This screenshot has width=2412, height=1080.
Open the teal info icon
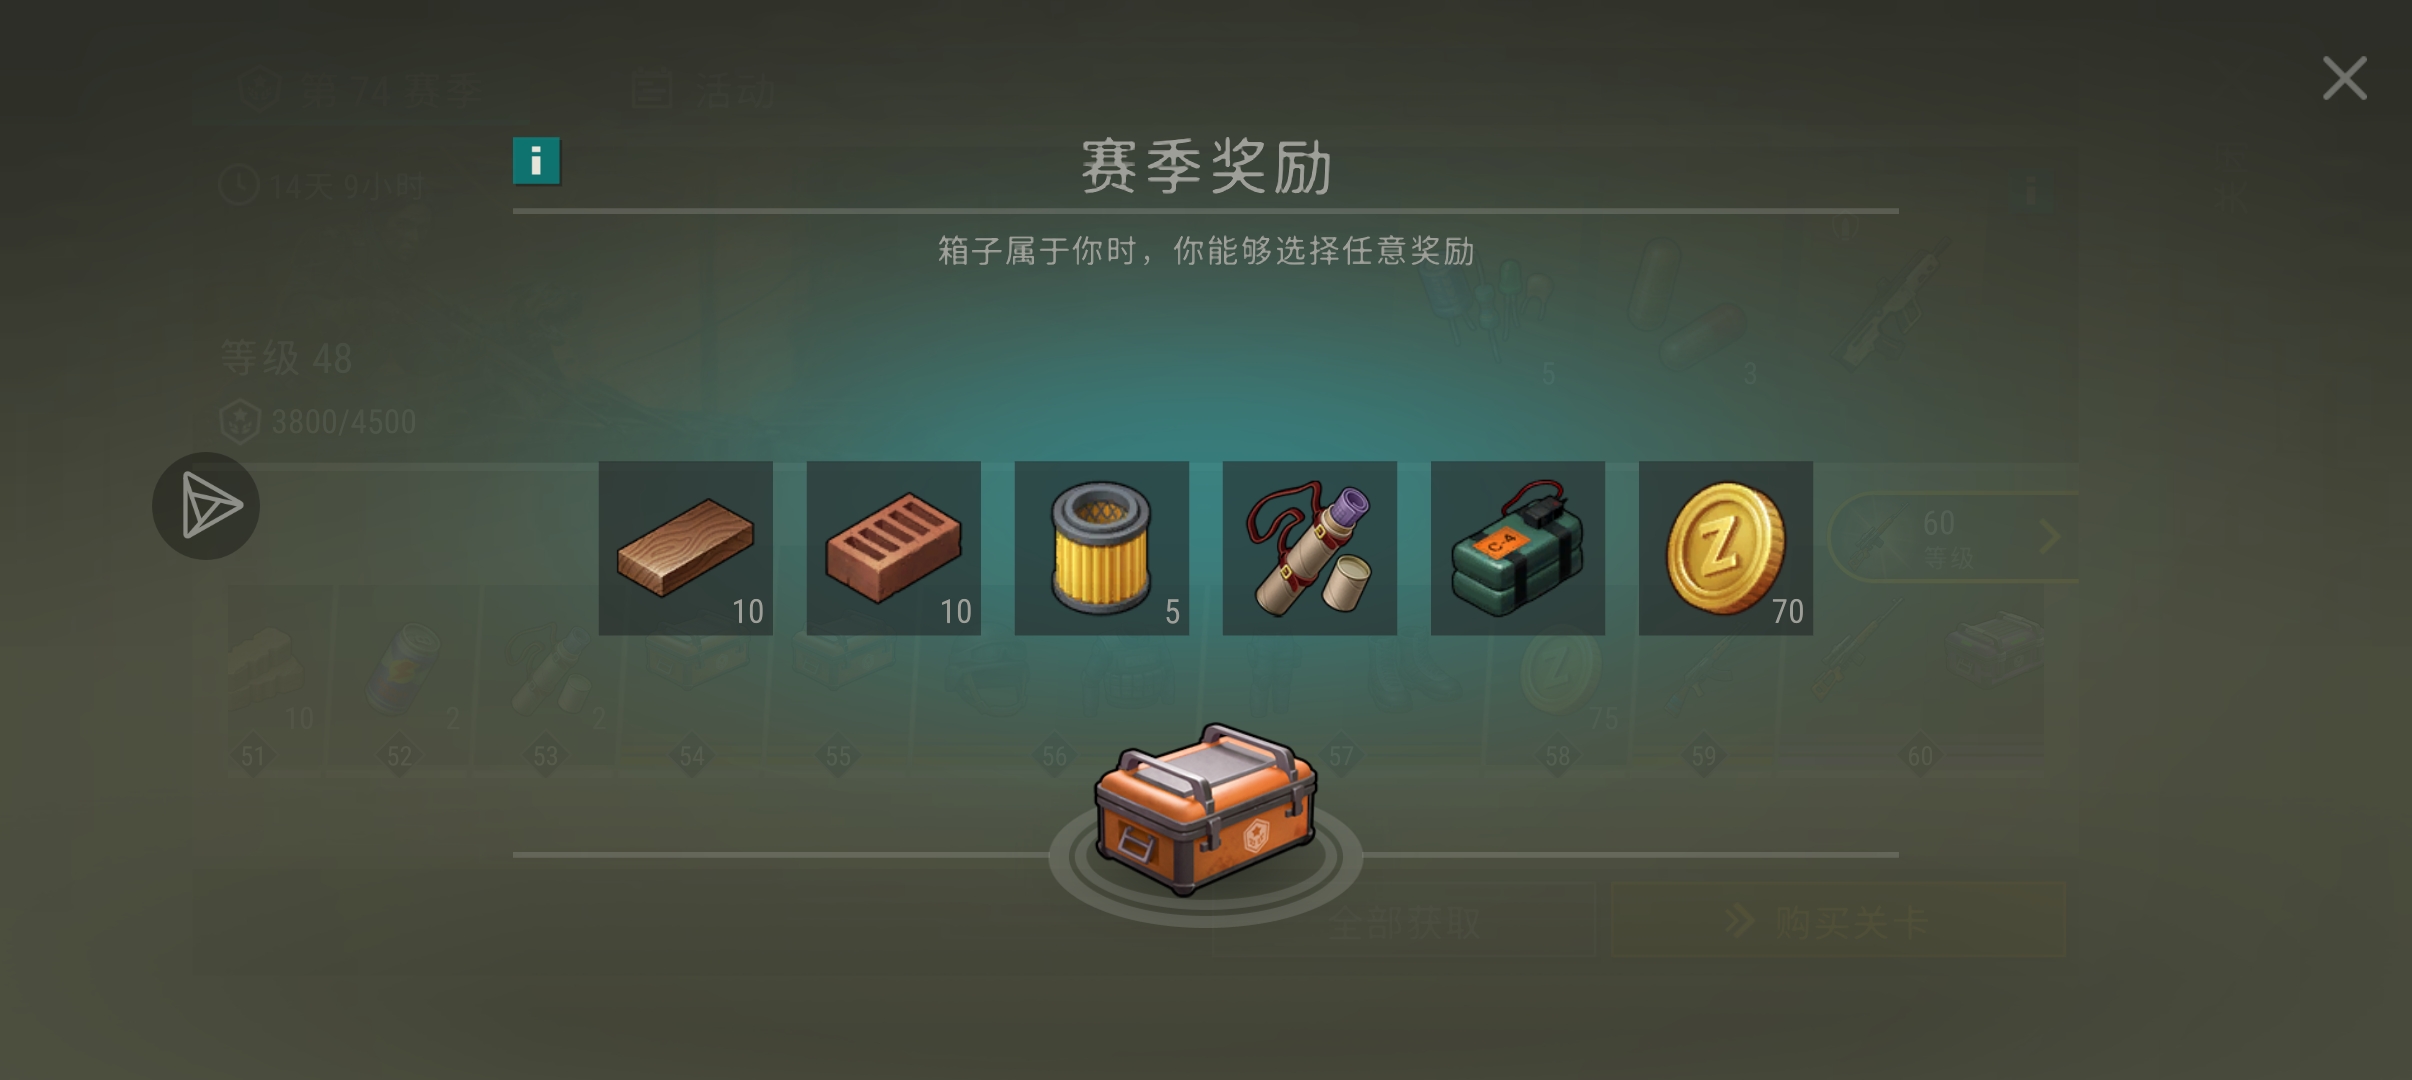point(537,161)
